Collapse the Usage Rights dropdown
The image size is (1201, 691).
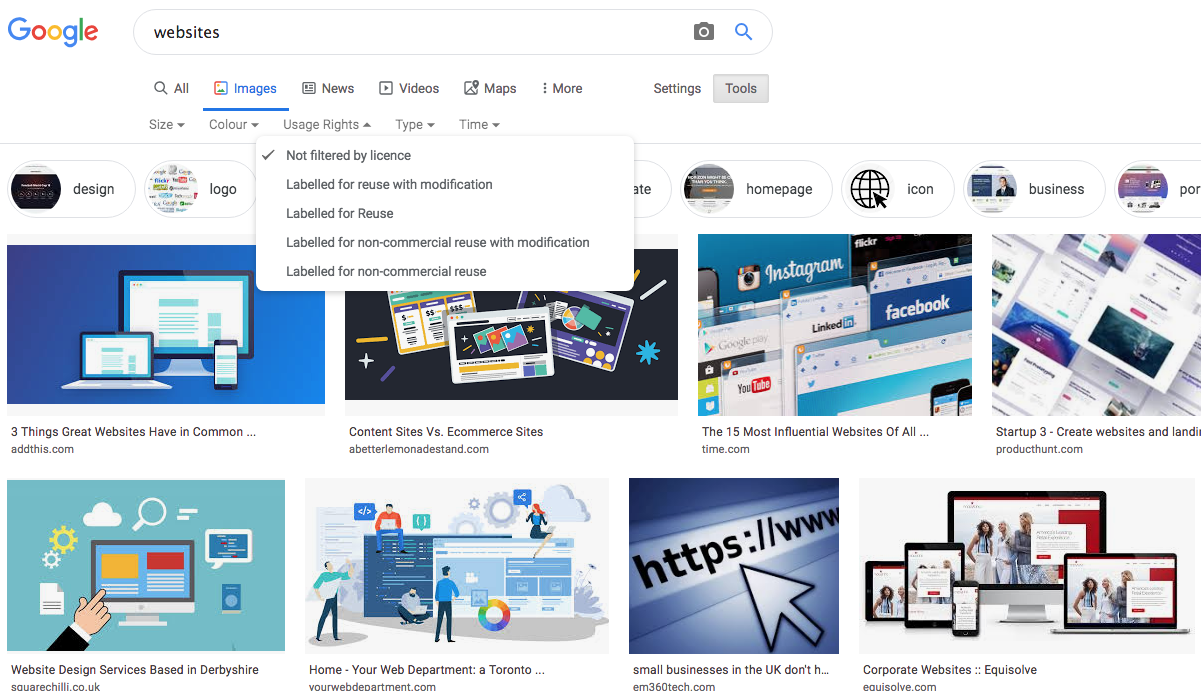pos(327,125)
